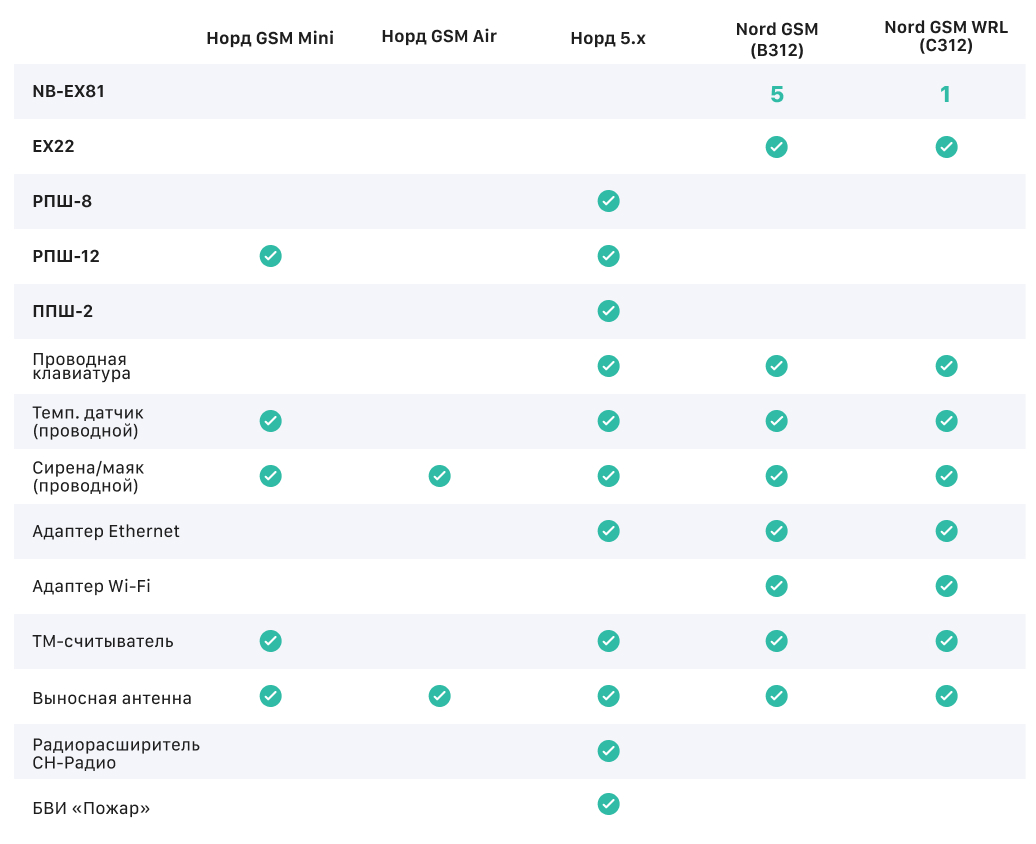Click the РПШ-8 checkmark under Норд 5.x
This screenshot has width=1036, height=844.
608,201
